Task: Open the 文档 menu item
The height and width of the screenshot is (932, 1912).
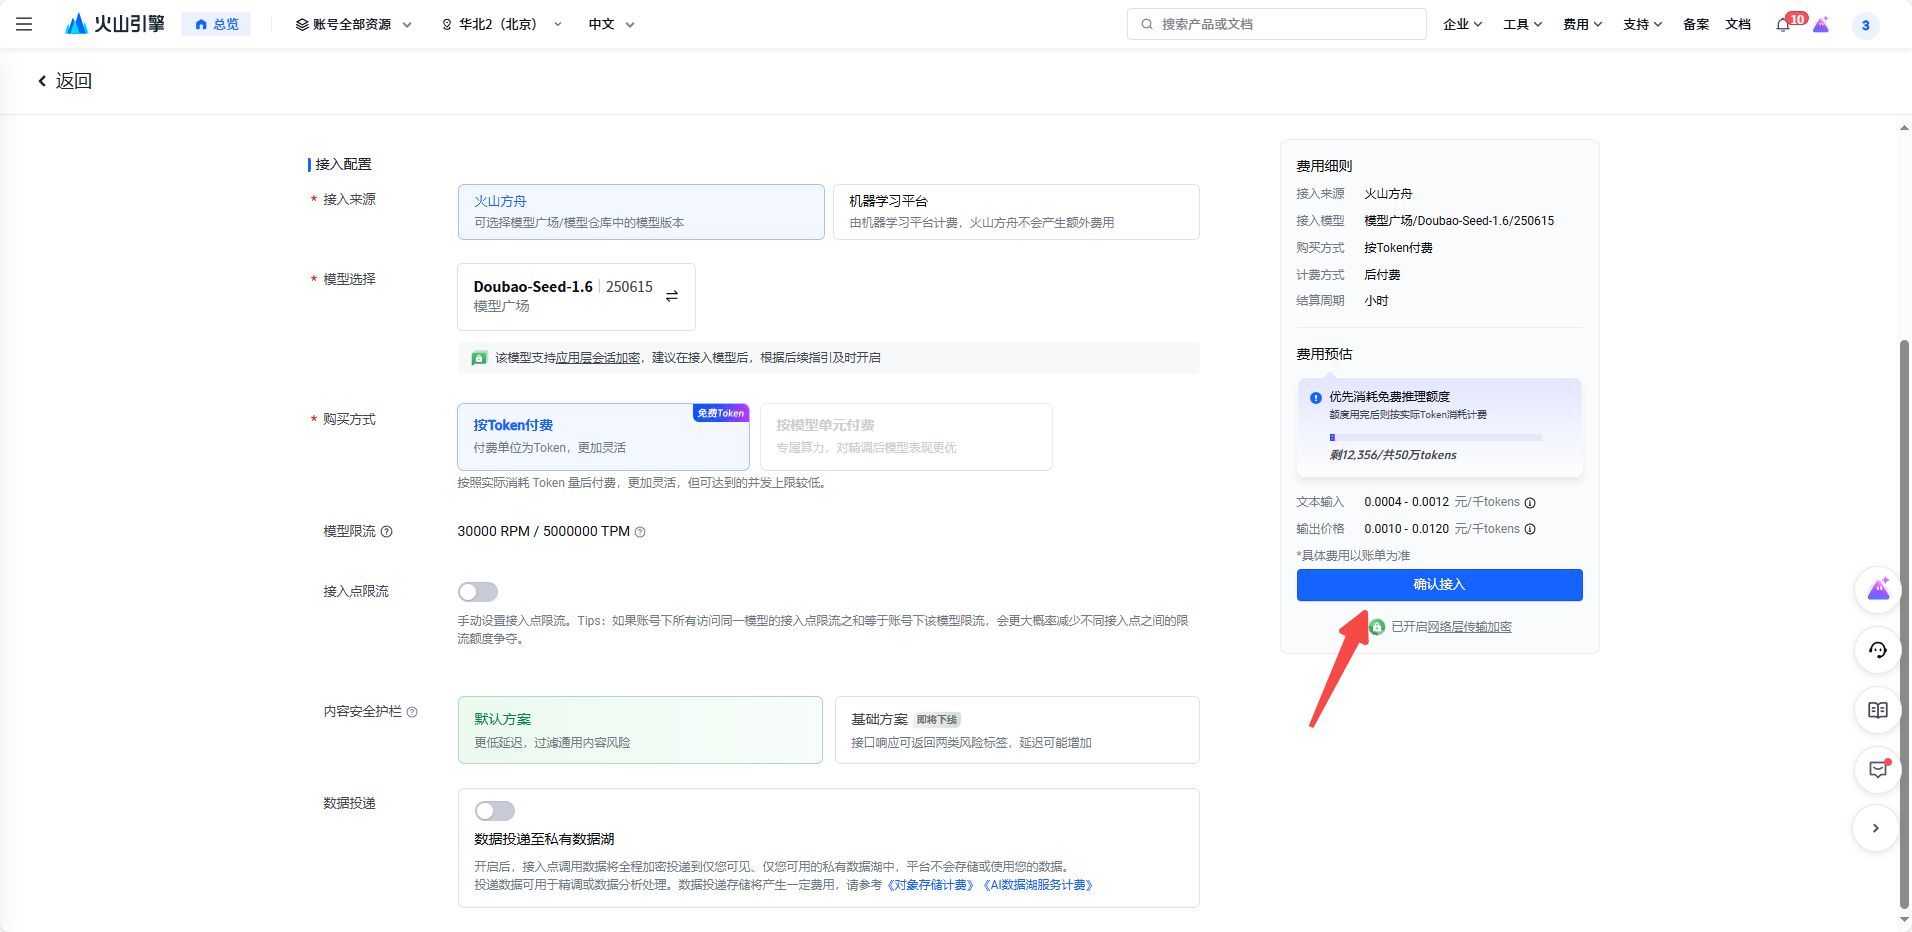Action: 1738,24
